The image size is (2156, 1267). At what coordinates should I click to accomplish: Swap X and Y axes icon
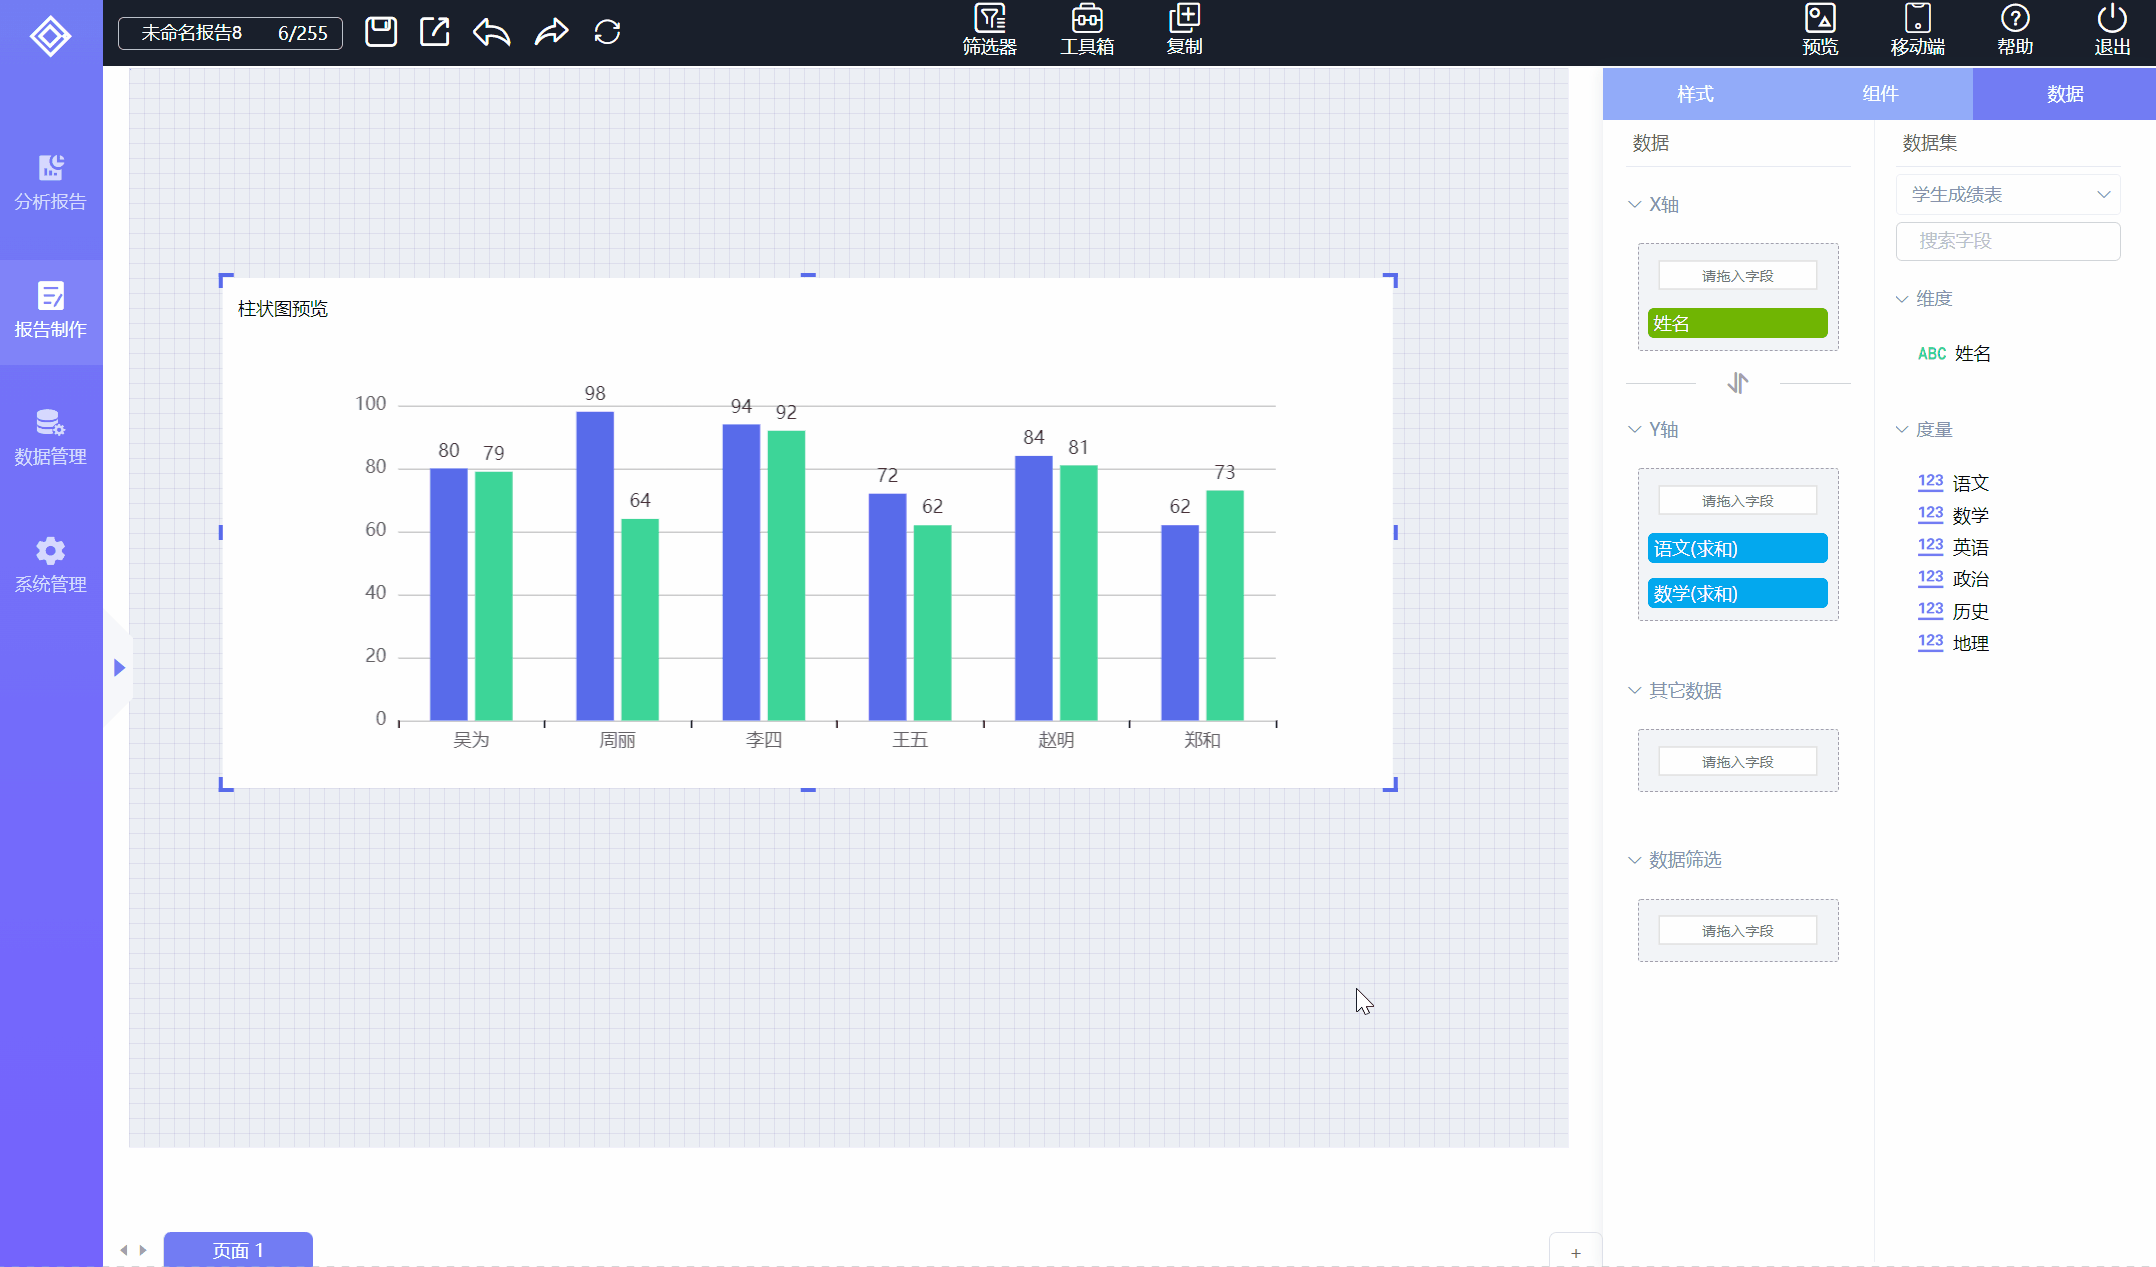[x=1738, y=383]
